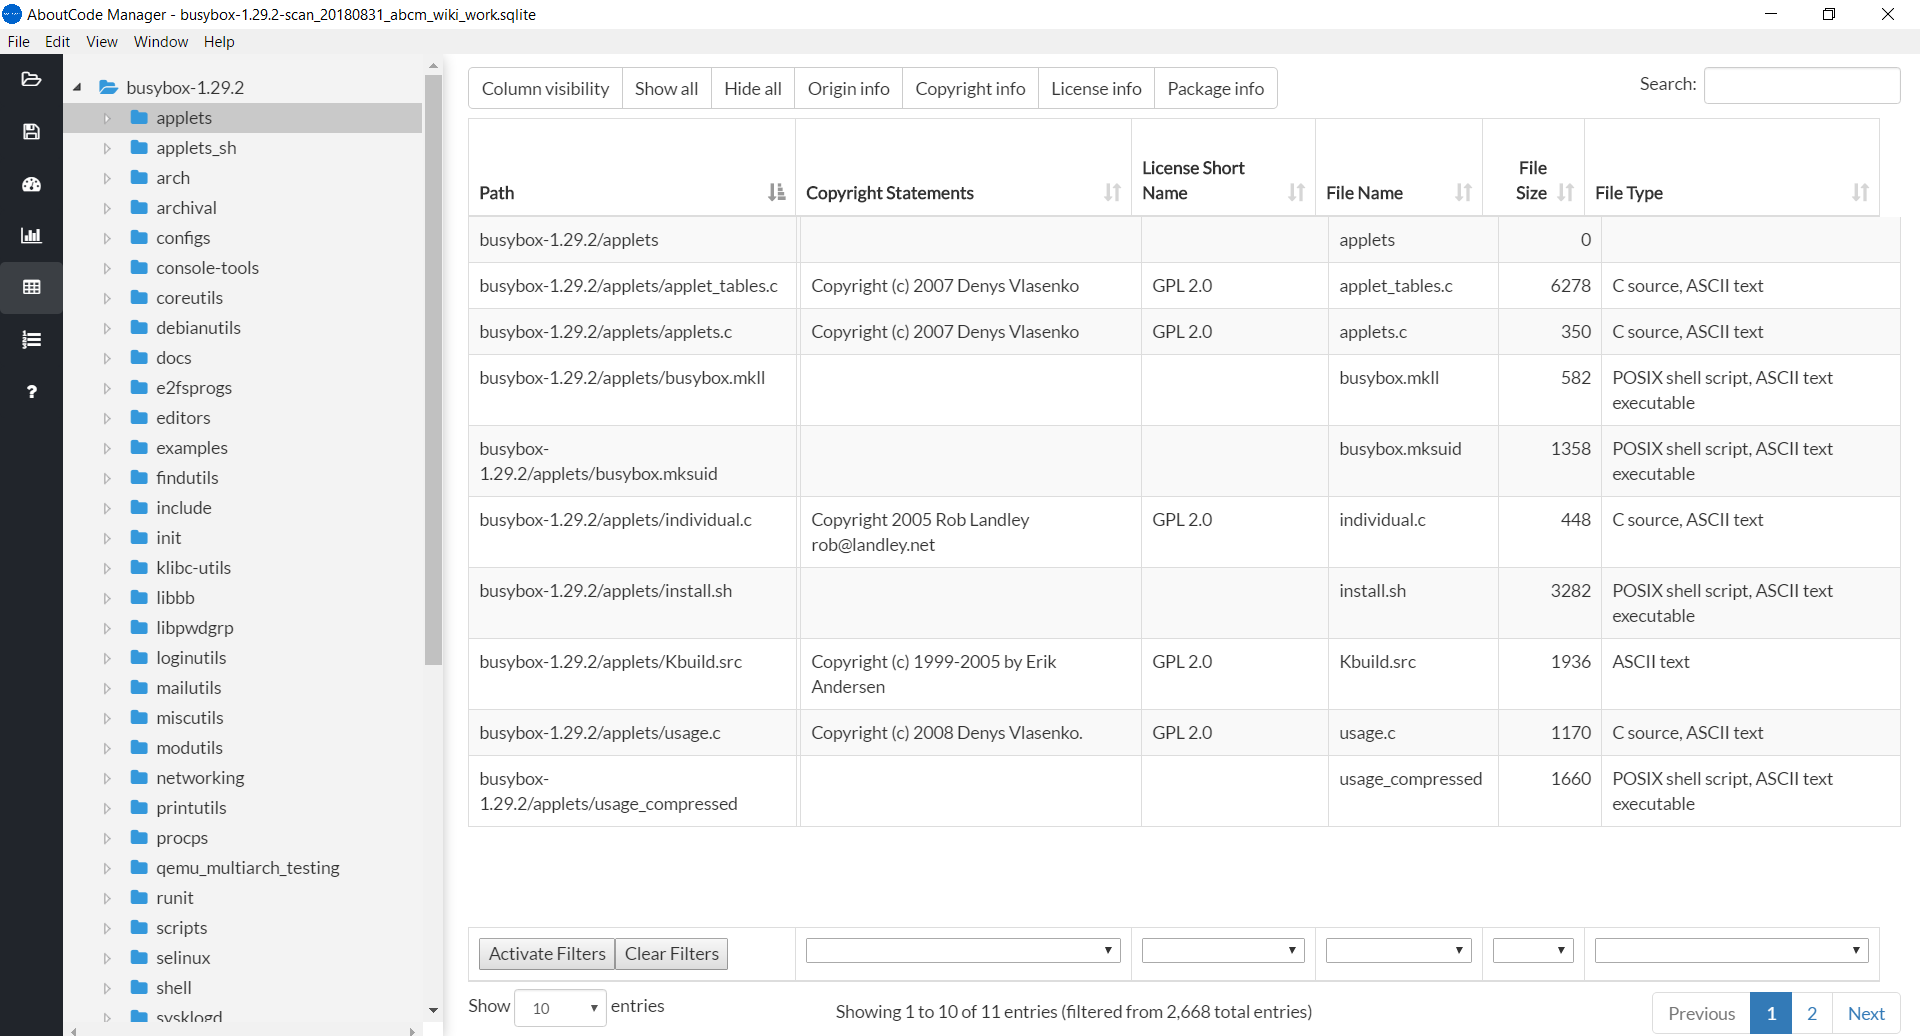Click the docs folder icon
The image size is (1920, 1036).
(139, 358)
